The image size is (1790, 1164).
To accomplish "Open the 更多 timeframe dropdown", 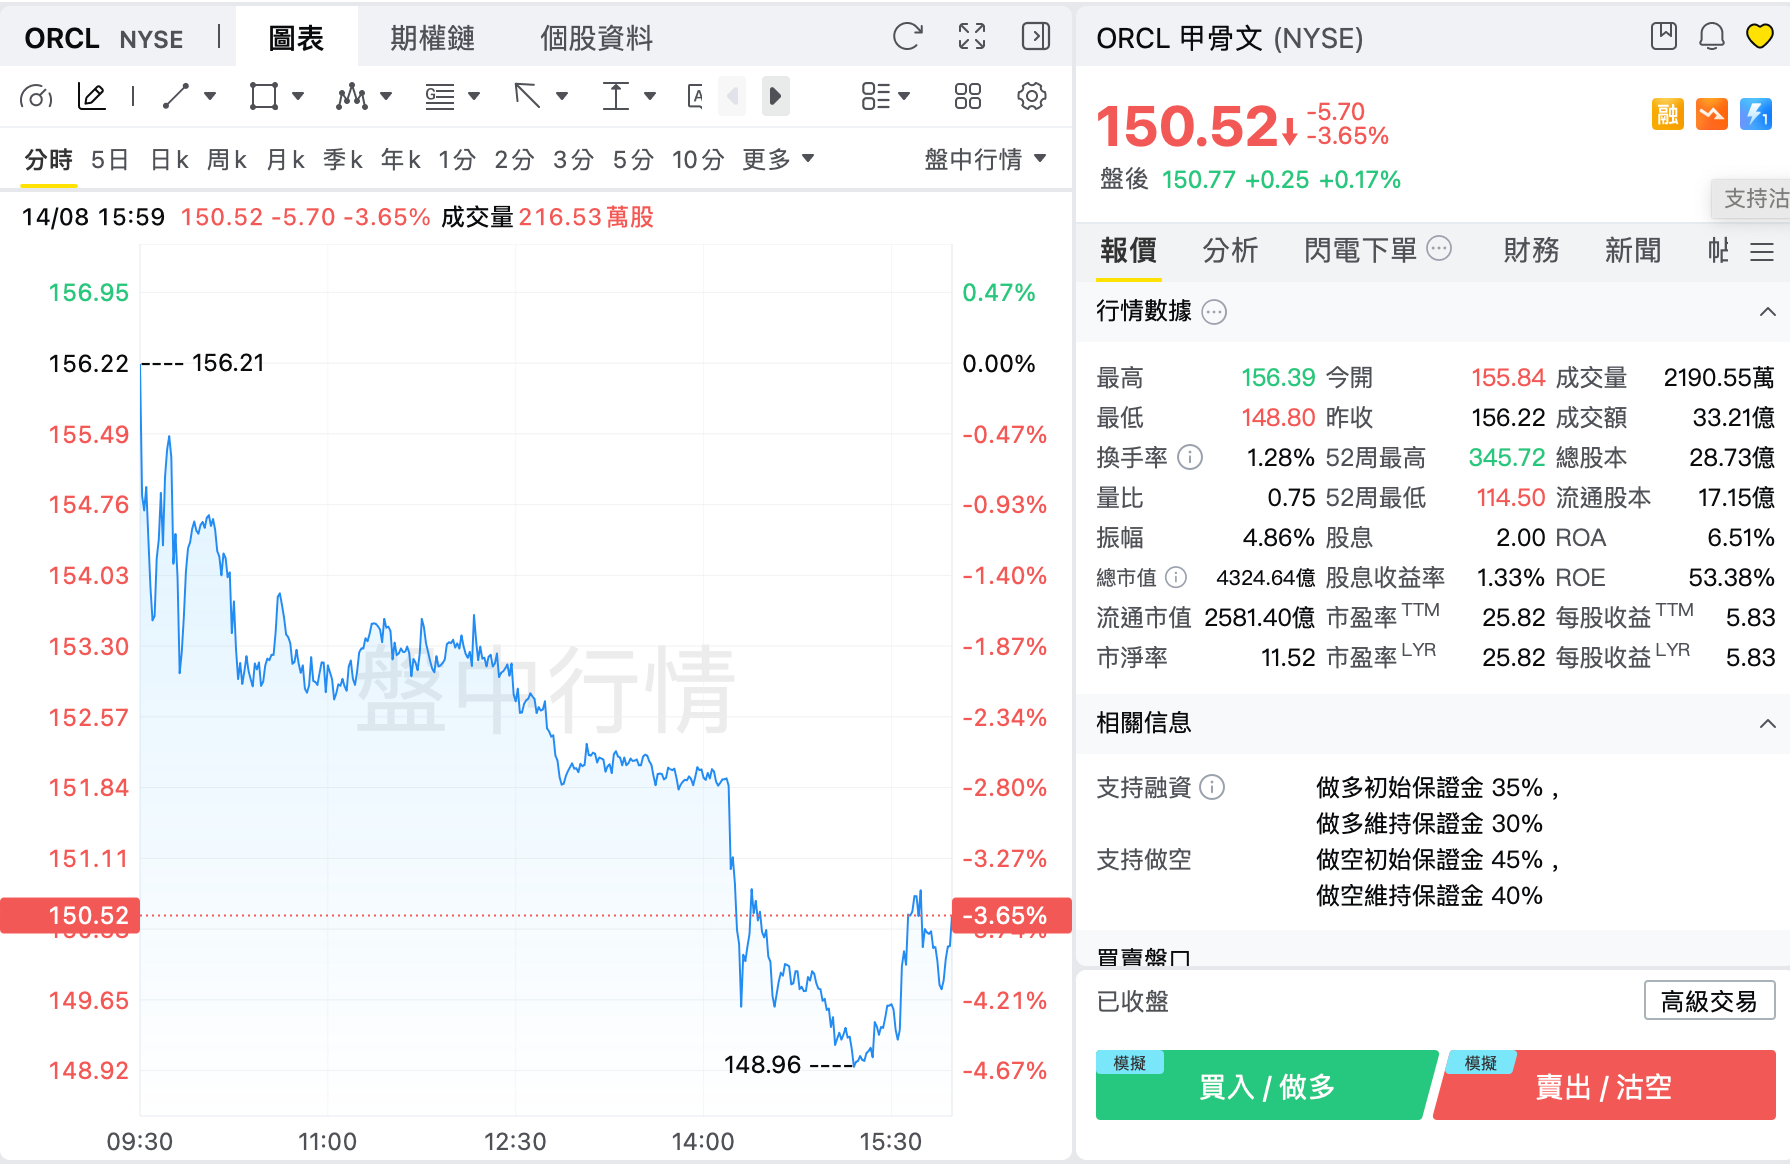I will coord(778,159).
